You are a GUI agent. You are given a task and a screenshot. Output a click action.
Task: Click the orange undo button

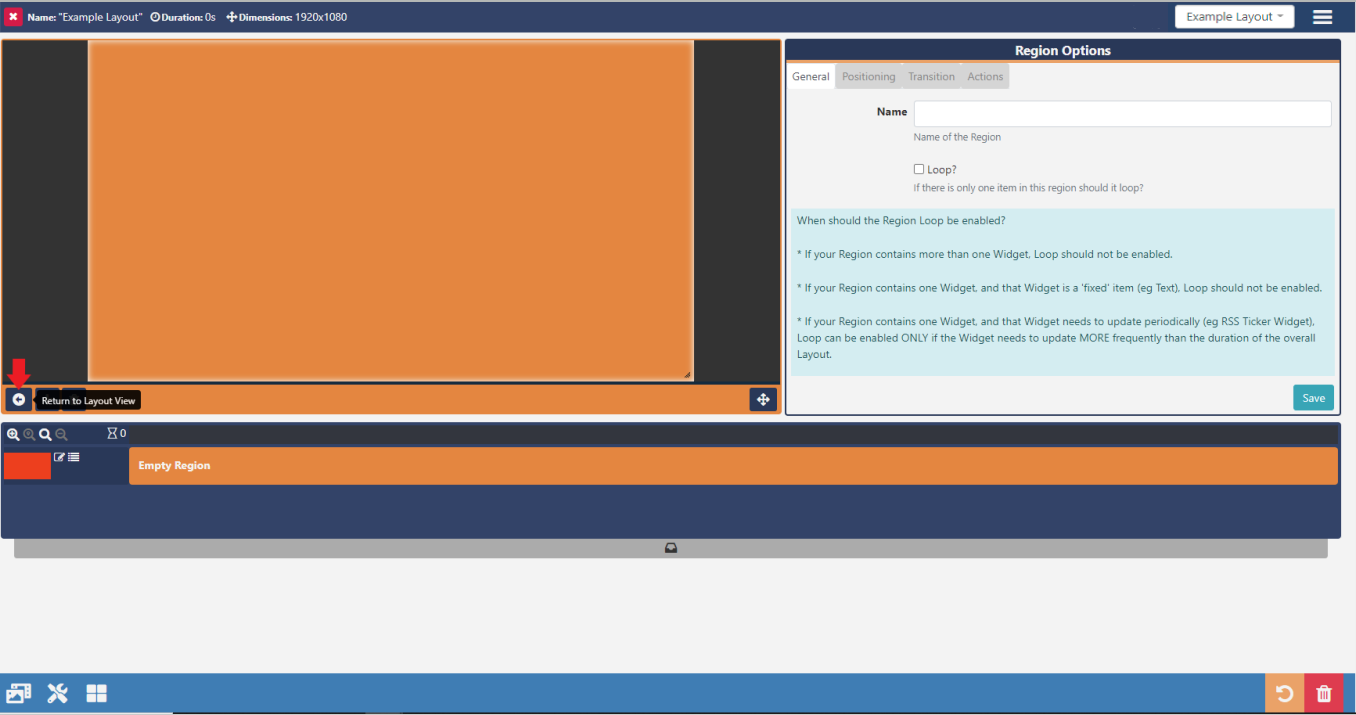pos(1284,694)
